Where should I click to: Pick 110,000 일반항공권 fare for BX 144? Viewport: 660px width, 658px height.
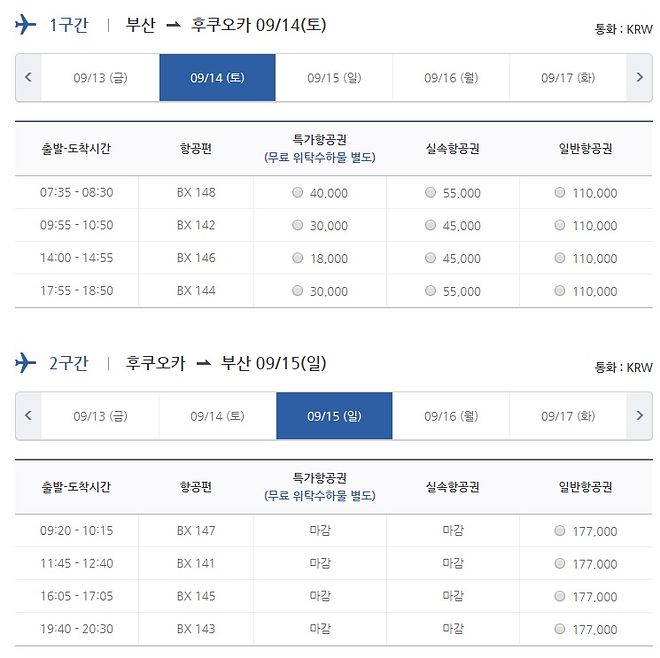tap(560, 291)
